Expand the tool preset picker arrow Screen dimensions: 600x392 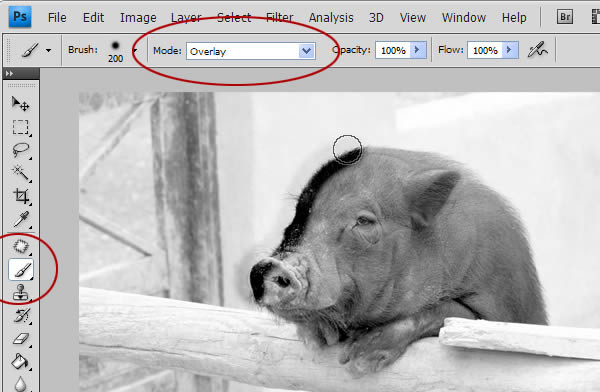click(49, 50)
